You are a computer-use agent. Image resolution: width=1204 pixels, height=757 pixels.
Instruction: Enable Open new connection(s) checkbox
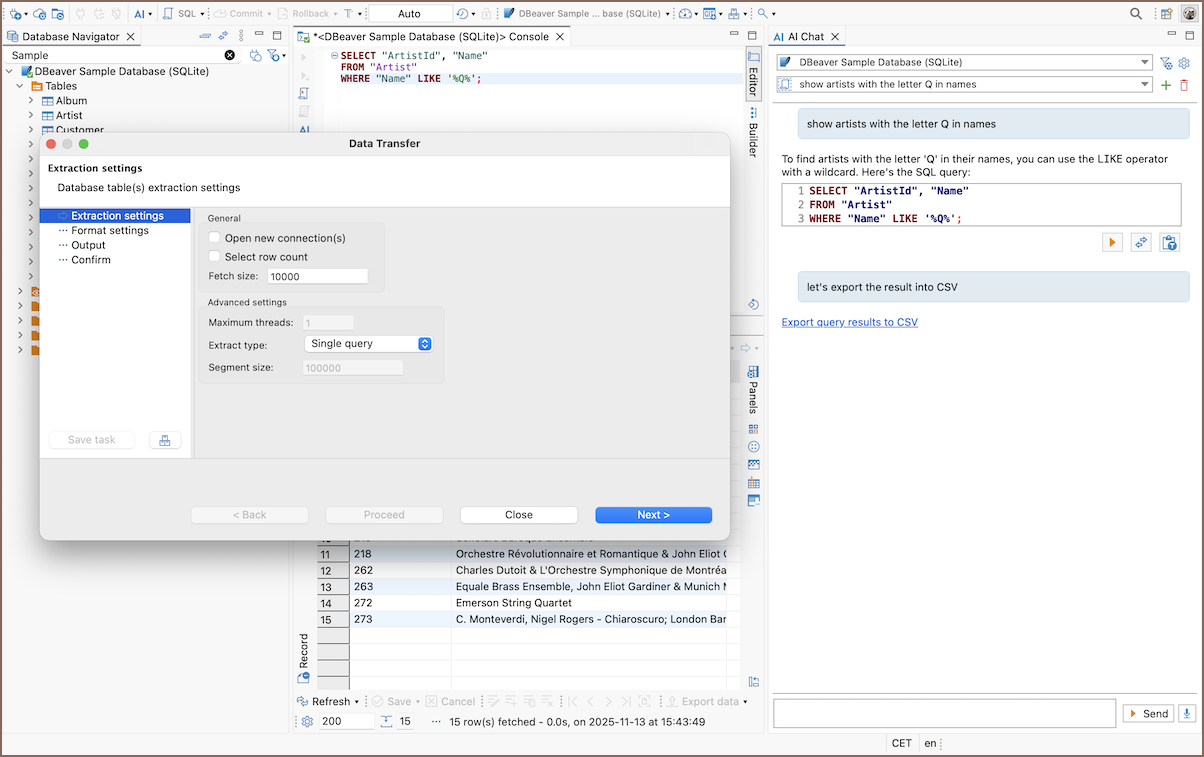[214, 238]
